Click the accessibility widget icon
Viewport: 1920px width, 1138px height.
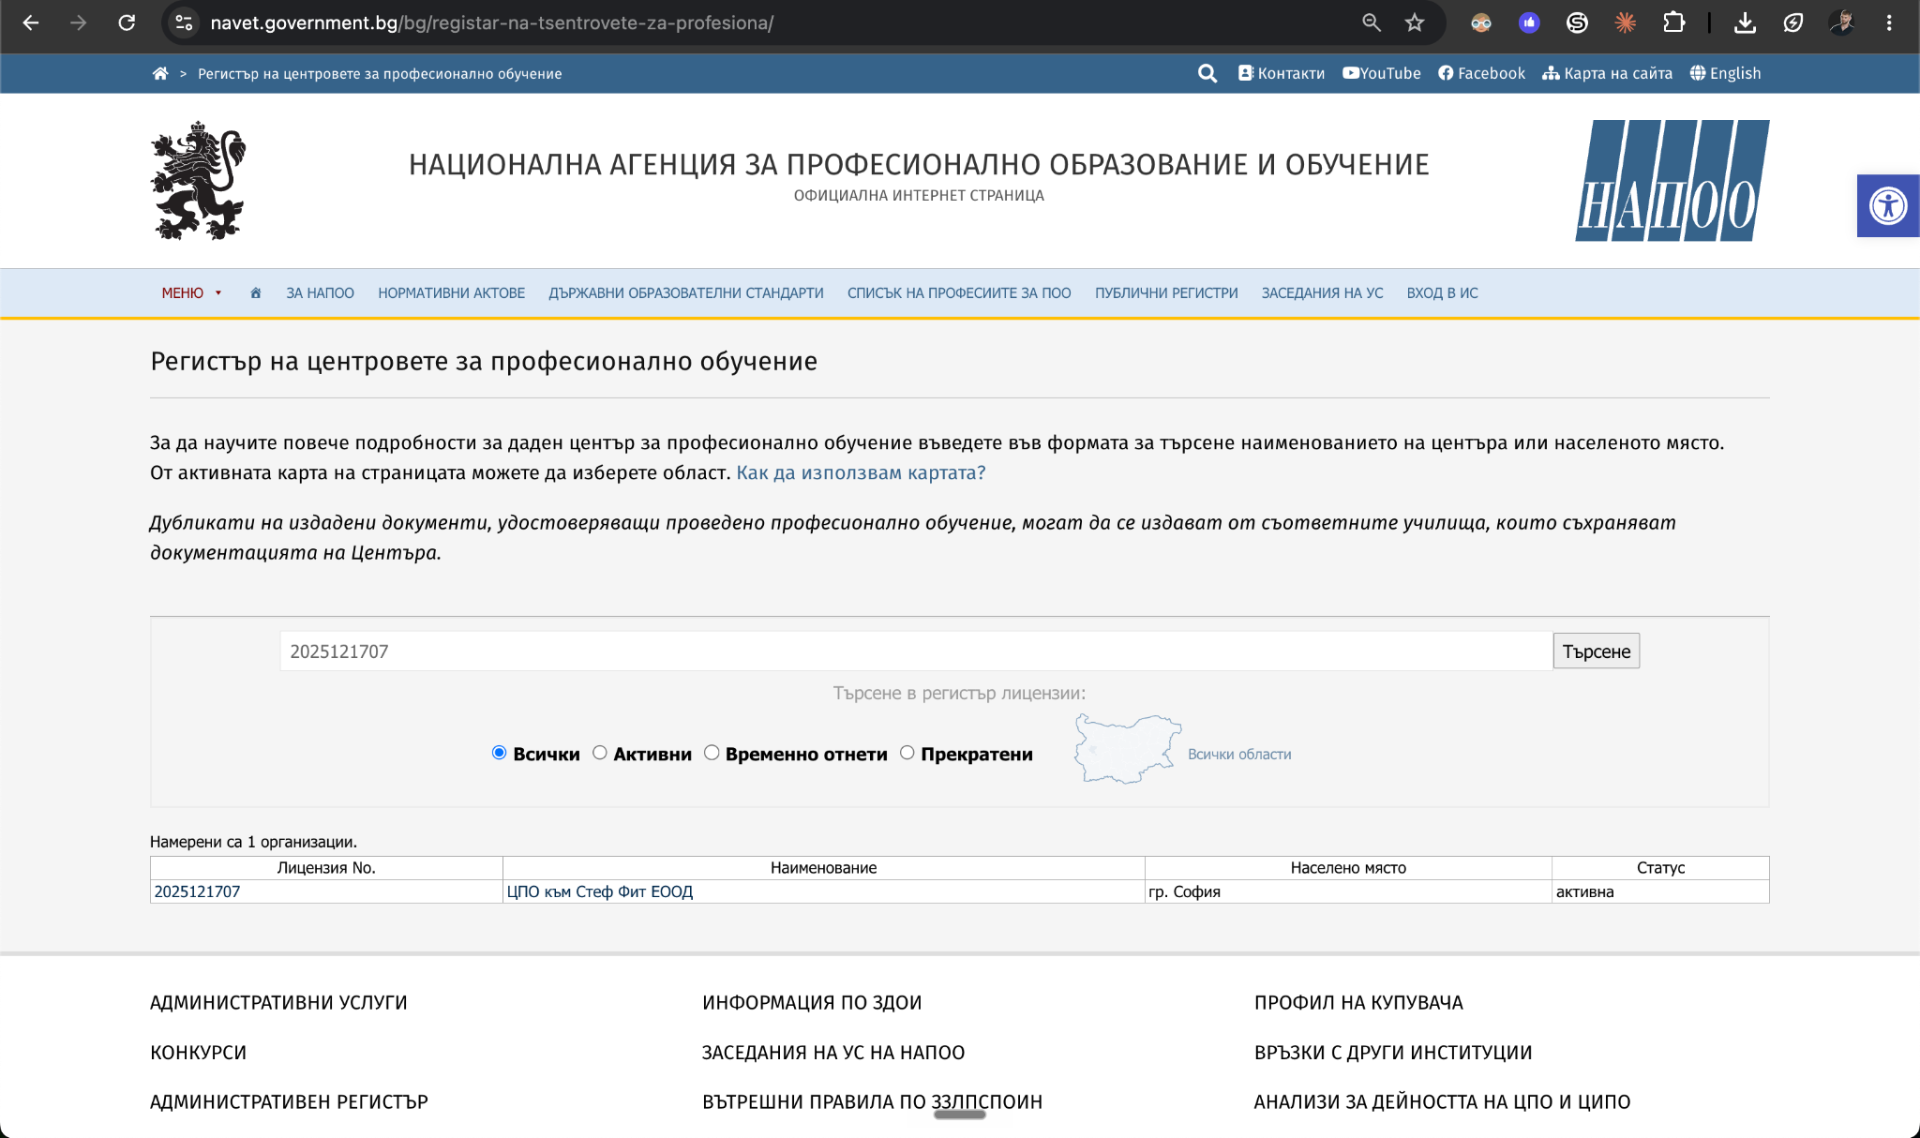coord(1888,206)
